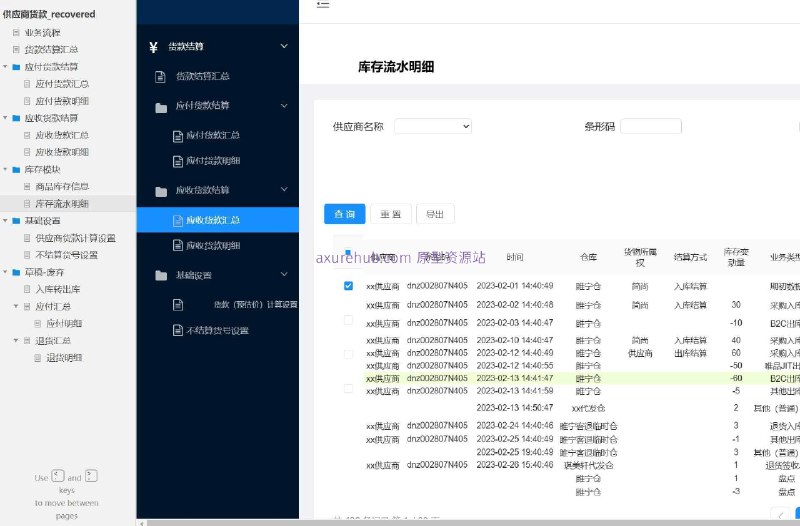800x526 pixels.
Task: Select 应收货款汇总 in left page tree
Action: (x=62, y=135)
